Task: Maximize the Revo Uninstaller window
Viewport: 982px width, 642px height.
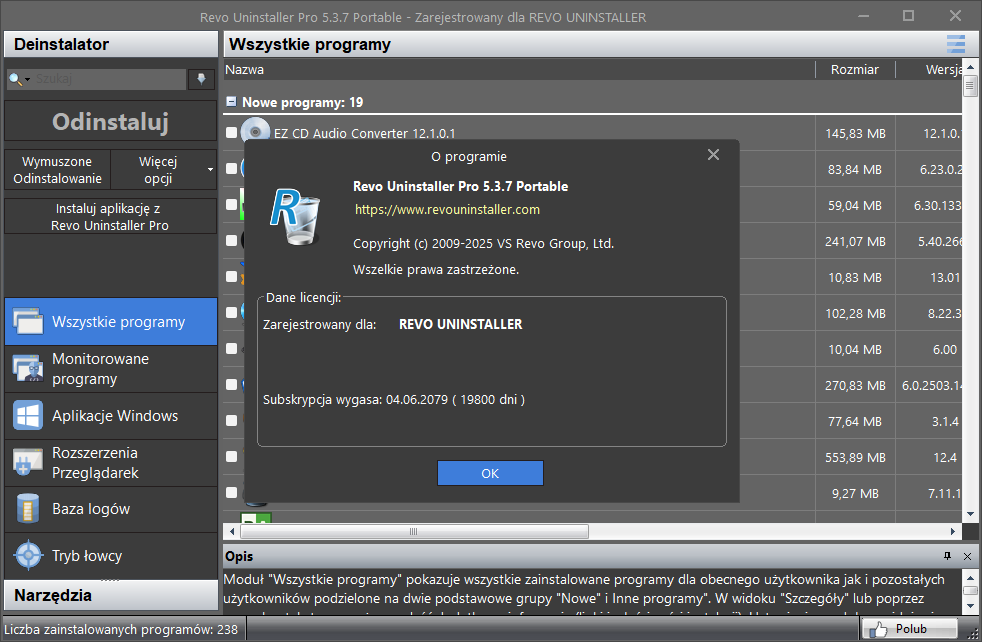Action: tap(909, 16)
